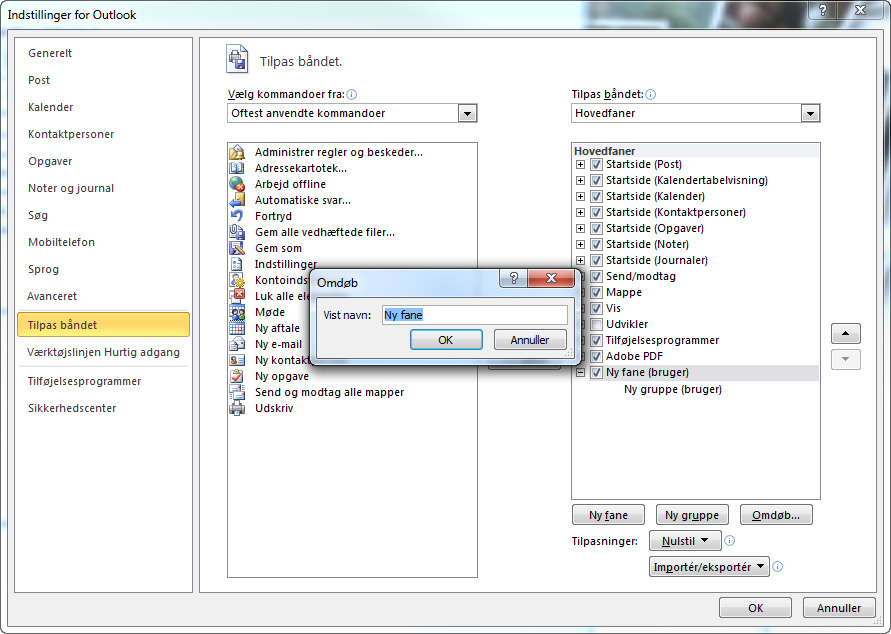The width and height of the screenshot is (891, 634).
Task: Click the Tilpas båndet header icon
Action: (237, 59)
